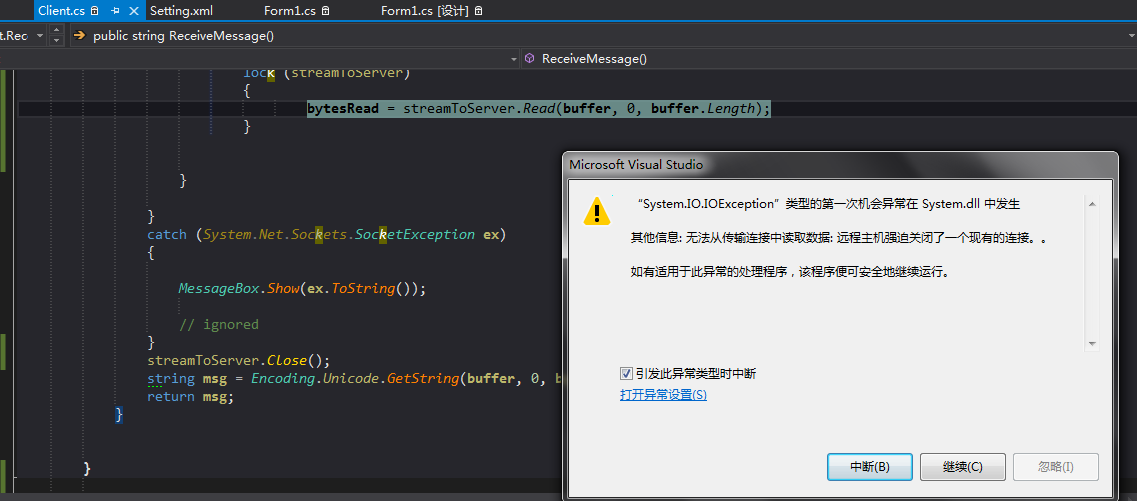
Task: Click the lock icon on Form1.cs [设计] tab
Action: (x=478, y=11)
